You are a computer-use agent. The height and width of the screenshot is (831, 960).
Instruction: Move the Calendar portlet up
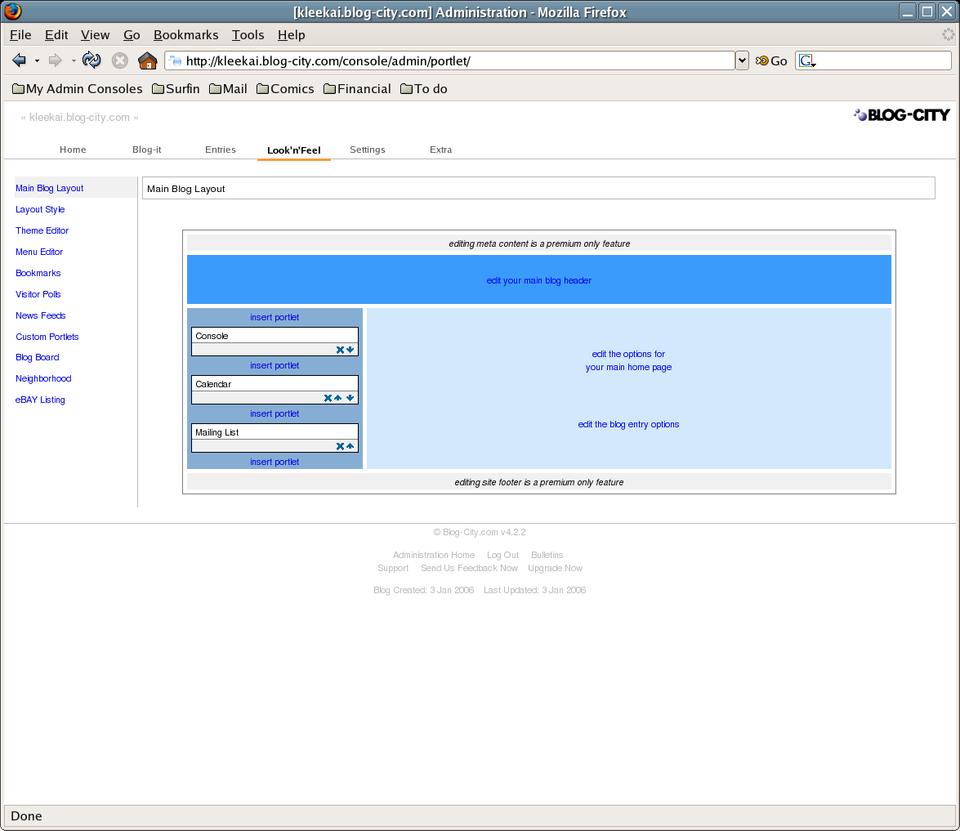click(339, 398)
